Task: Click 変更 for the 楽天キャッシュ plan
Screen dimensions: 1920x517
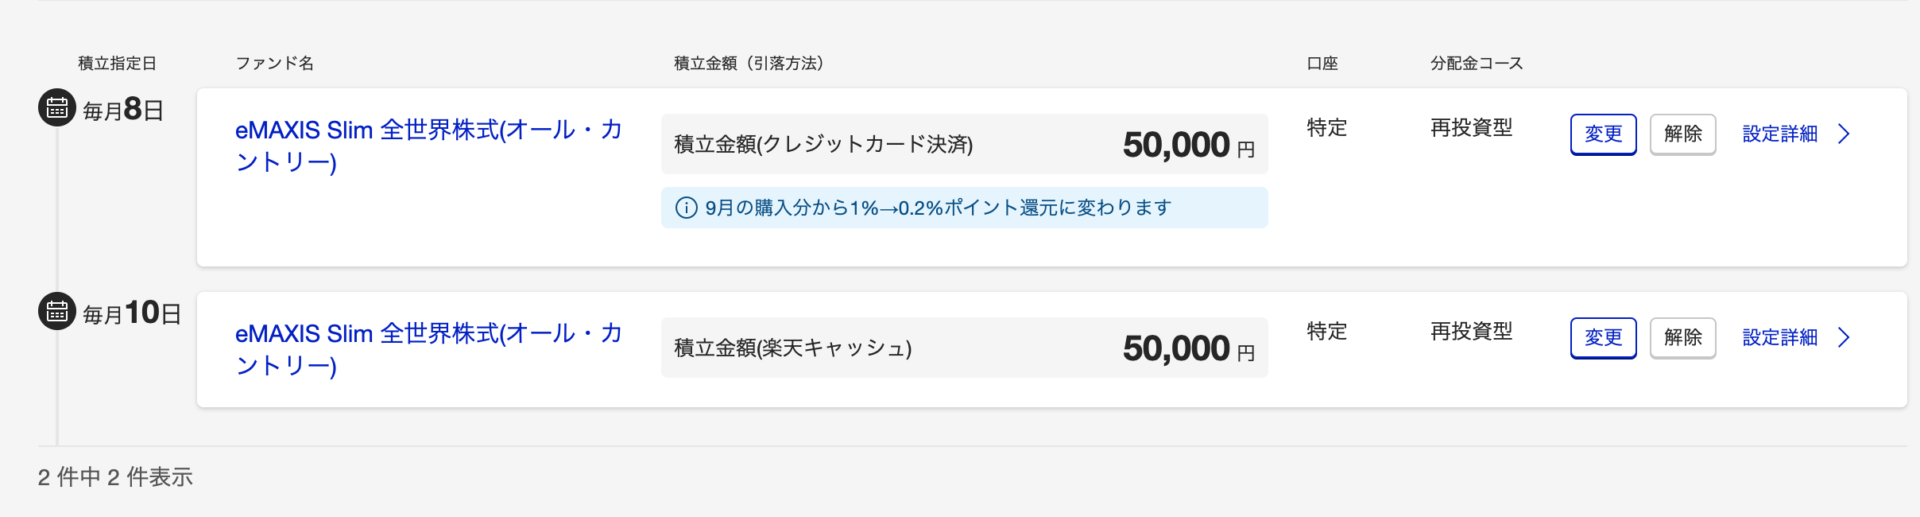Action: pos(1603,338)
